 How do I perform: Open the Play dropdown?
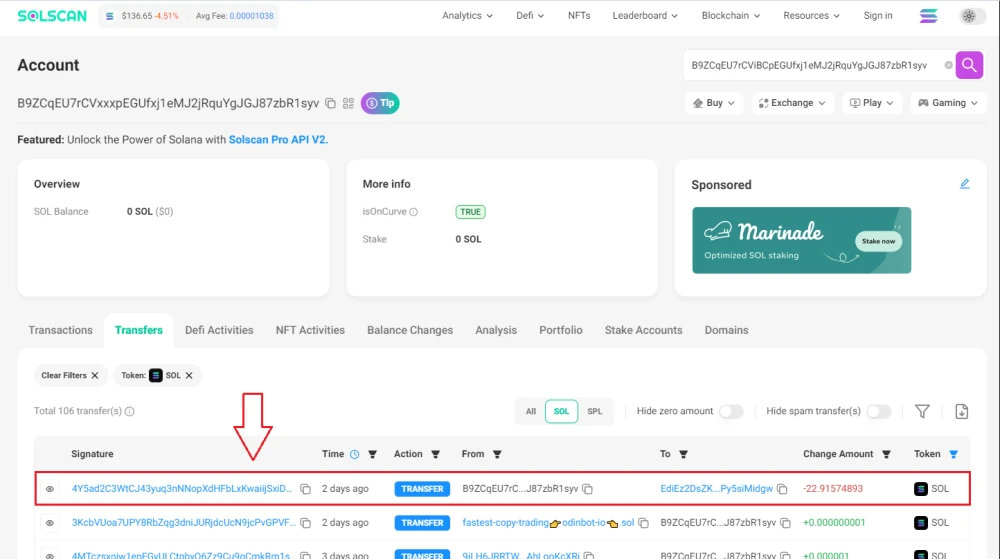point(872,103)
